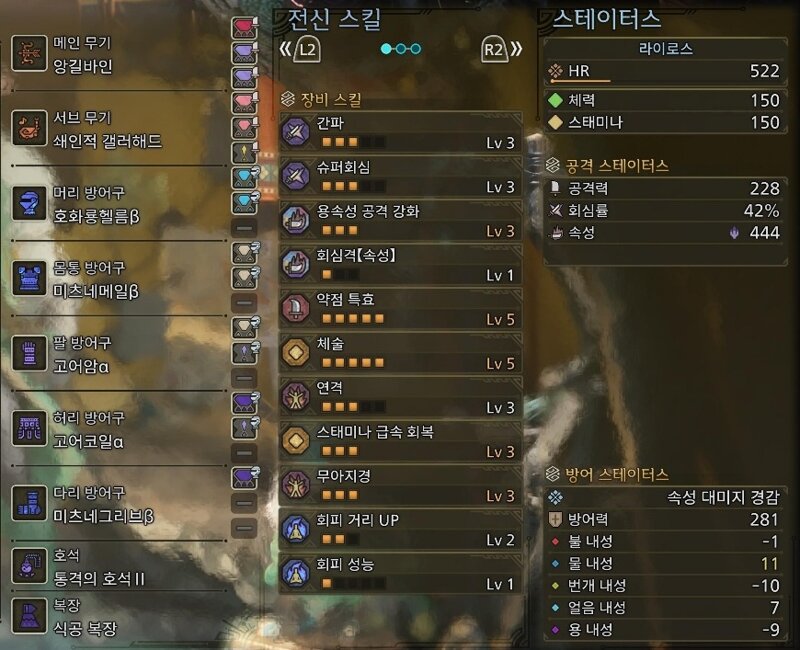Image resolution: width=800 pixels, height=650 pixels.
Task: Select the third page indicator dot
Action: pyautogui.click(x=416, y=48)
